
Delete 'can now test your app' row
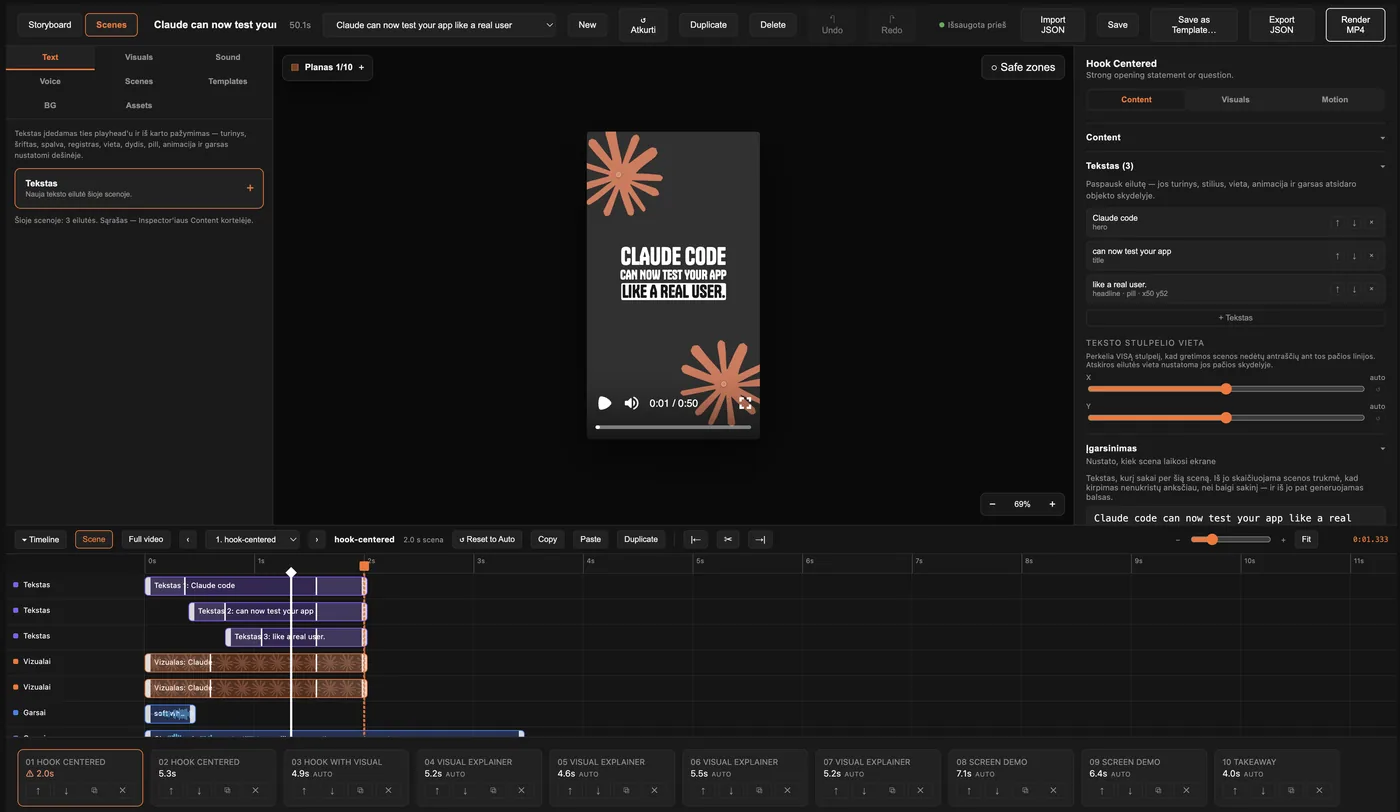click(1371, 256)
